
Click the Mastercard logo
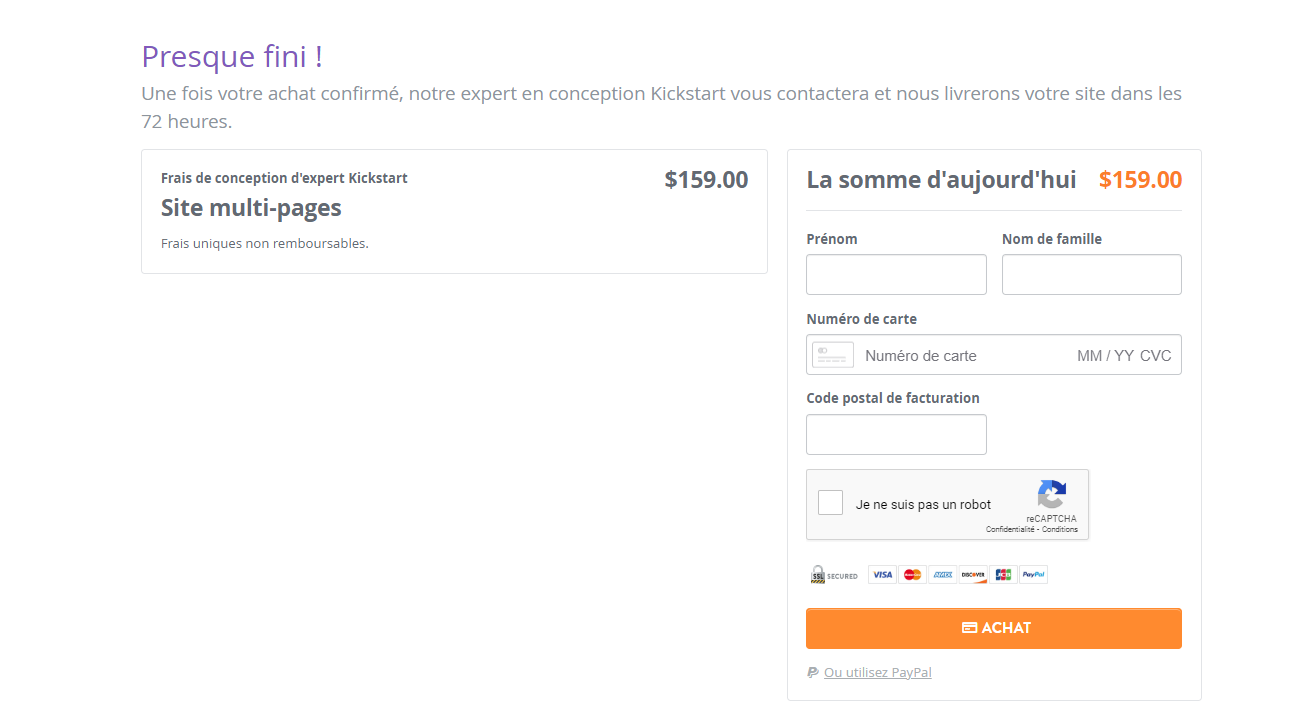(912, 575)
